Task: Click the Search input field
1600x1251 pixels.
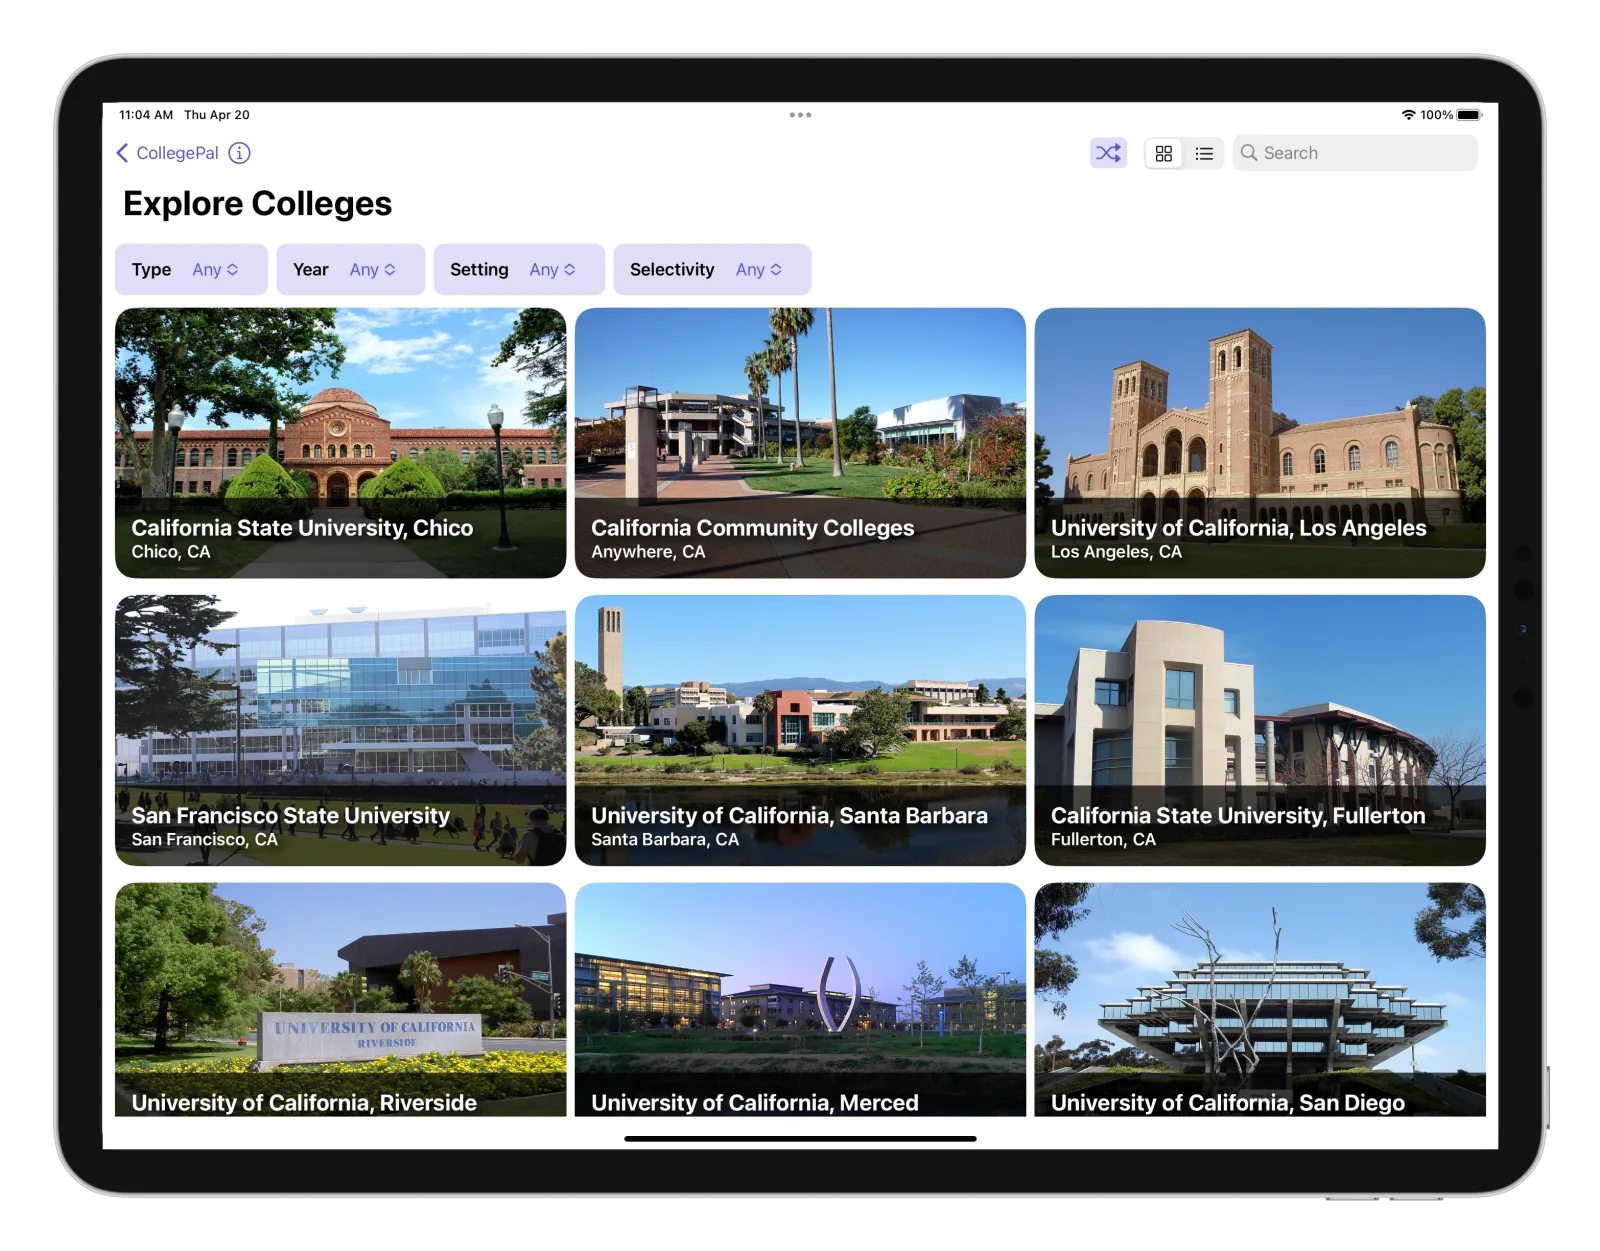Action: pyautogui.click(x=1355, y=153)
